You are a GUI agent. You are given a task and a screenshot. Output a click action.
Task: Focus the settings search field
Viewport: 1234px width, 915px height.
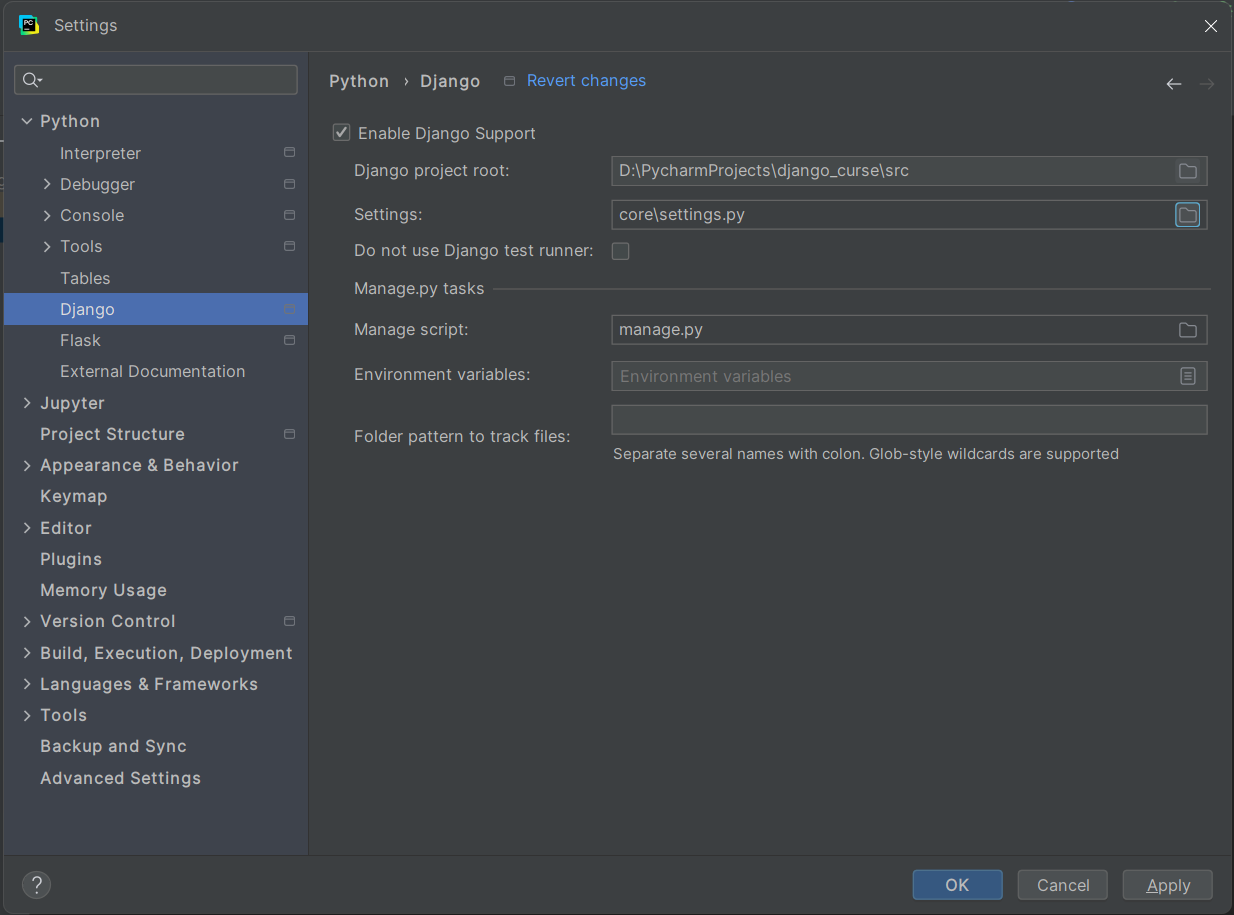click(x=156, y=80)
